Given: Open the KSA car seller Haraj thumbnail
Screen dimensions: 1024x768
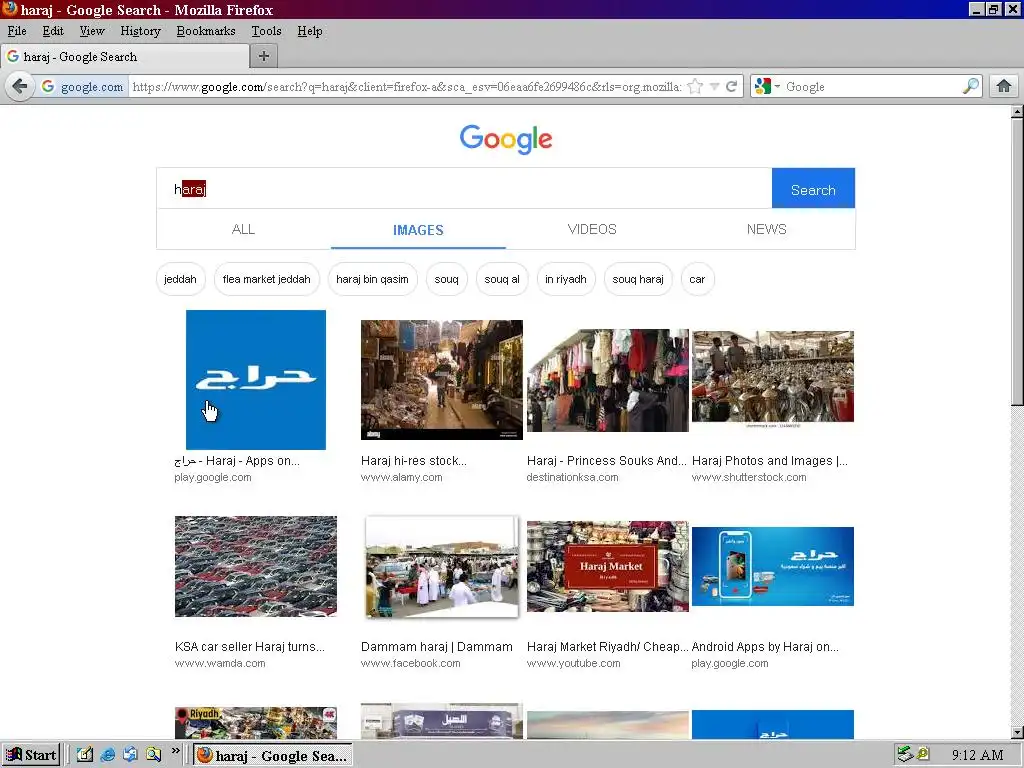Looking at the screenshot, I should pos(256,566).
